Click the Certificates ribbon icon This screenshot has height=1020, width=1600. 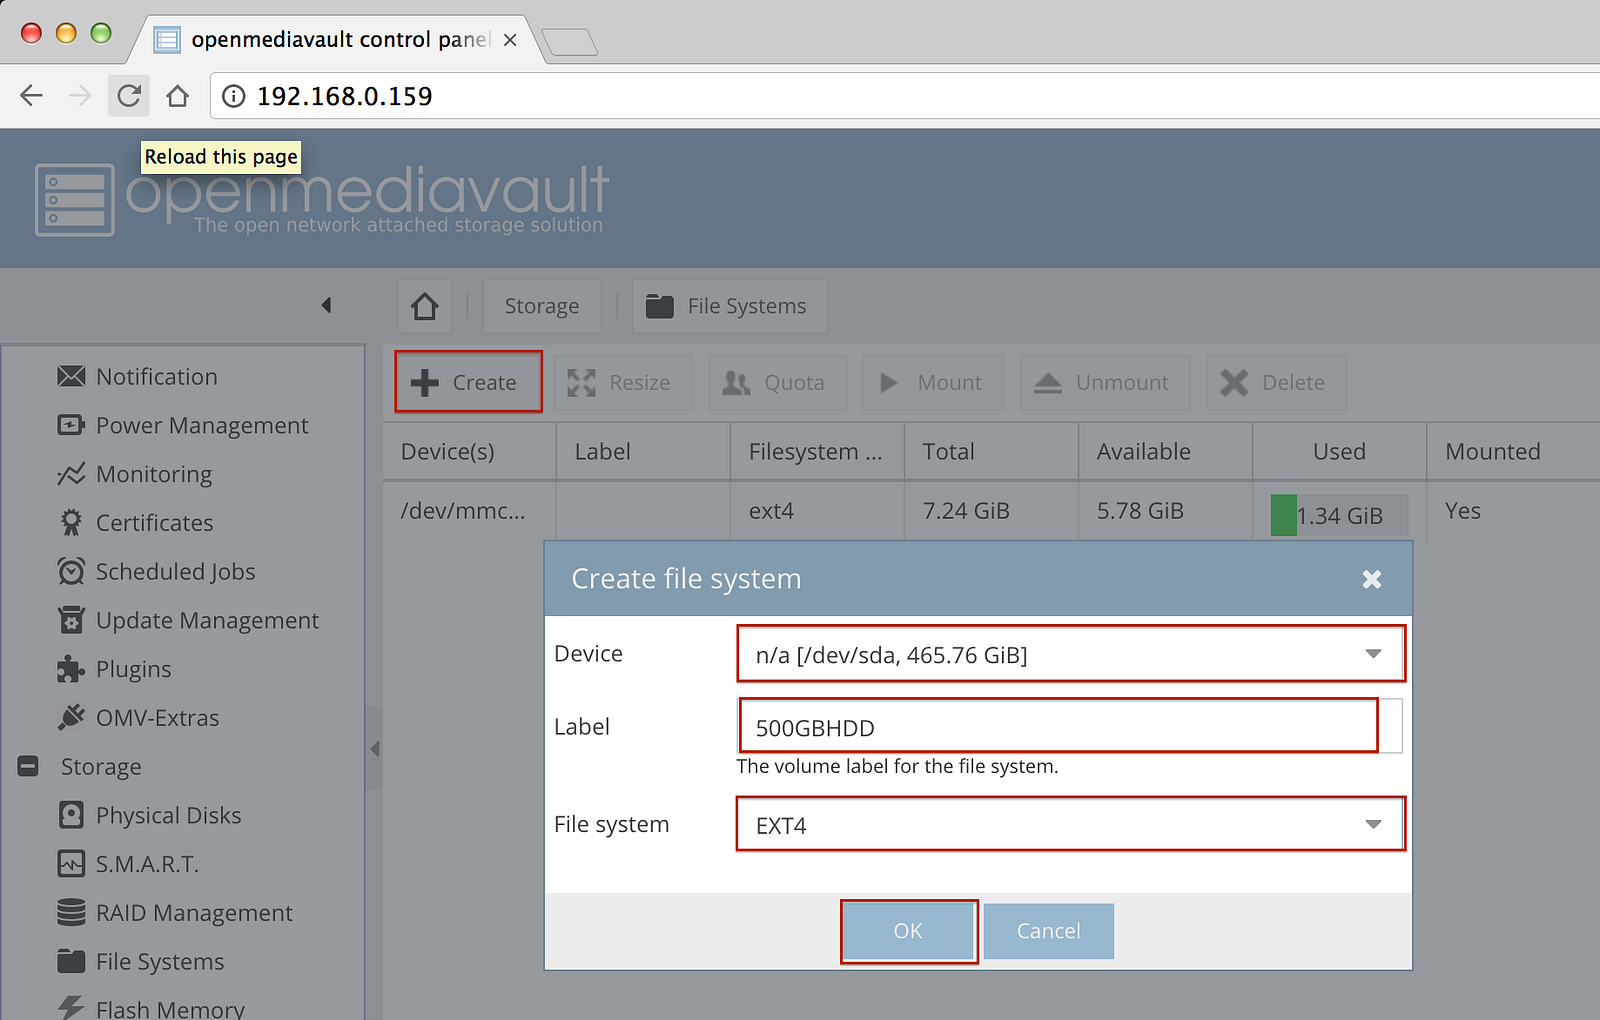point(71,523)
